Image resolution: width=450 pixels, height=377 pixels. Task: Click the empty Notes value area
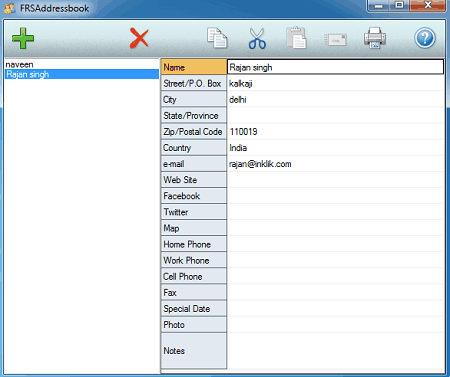[335, 351]
